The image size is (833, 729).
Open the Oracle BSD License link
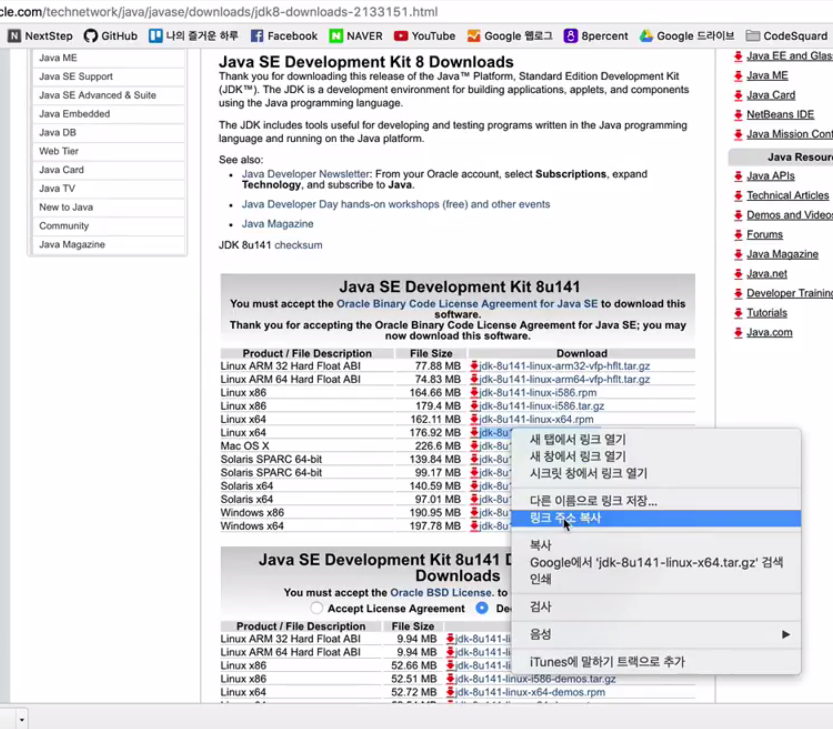coord(440,592)
